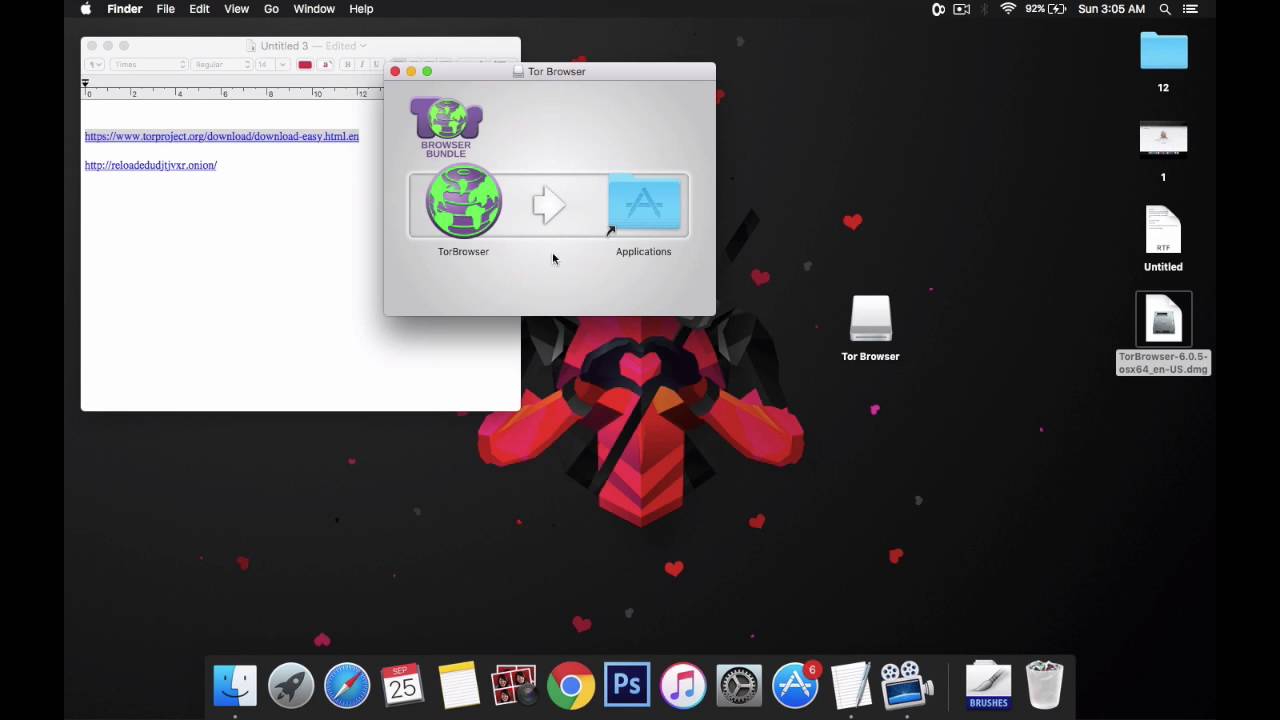Image resolution: width=1280 pixels, height=720 pixels.
Task: Open iTunes from the Dock
Action: click(x=683, y=686)
